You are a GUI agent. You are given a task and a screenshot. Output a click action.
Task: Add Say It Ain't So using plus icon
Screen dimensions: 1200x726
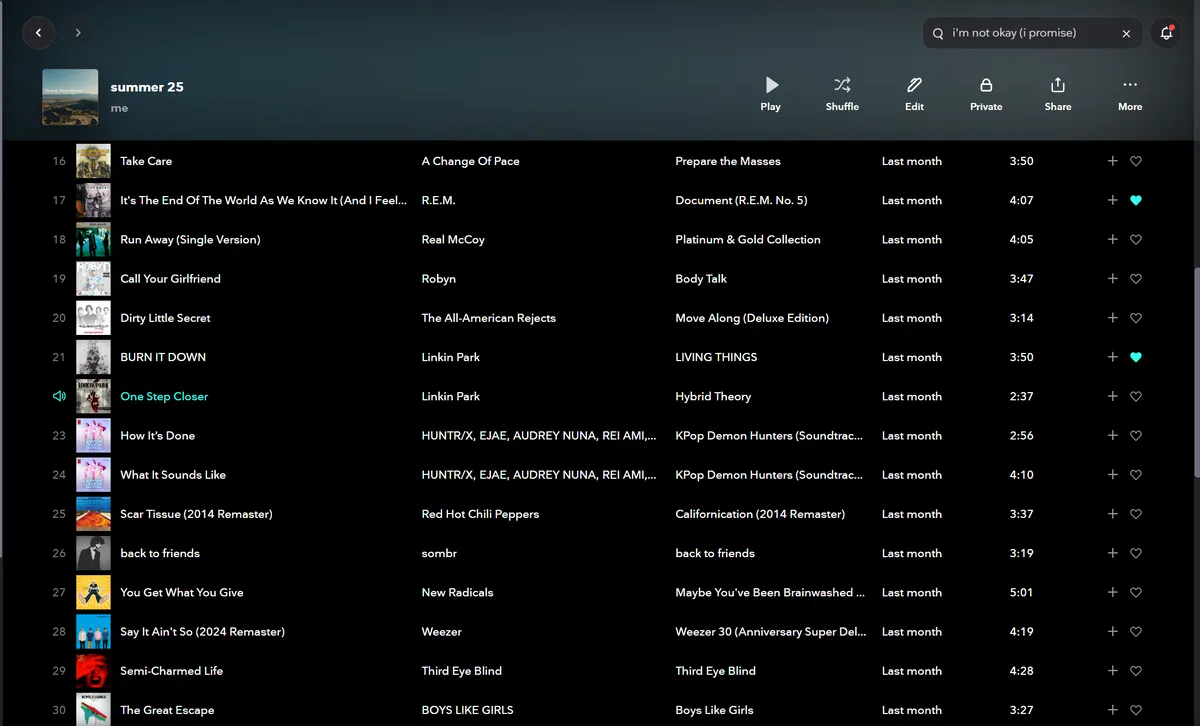1112,632
